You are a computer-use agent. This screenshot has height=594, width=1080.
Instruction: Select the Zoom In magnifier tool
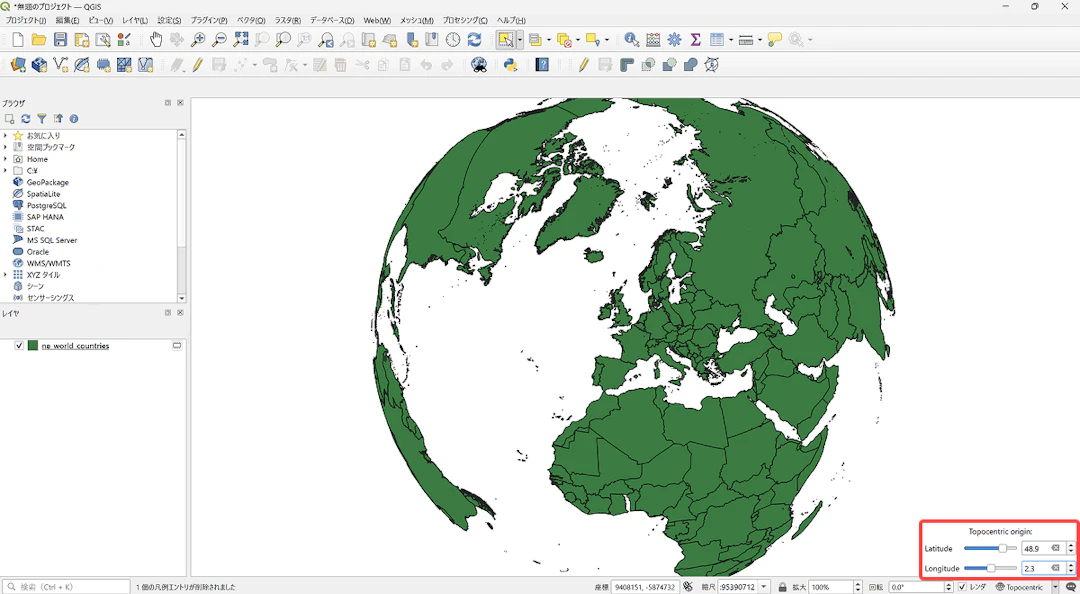198,40
